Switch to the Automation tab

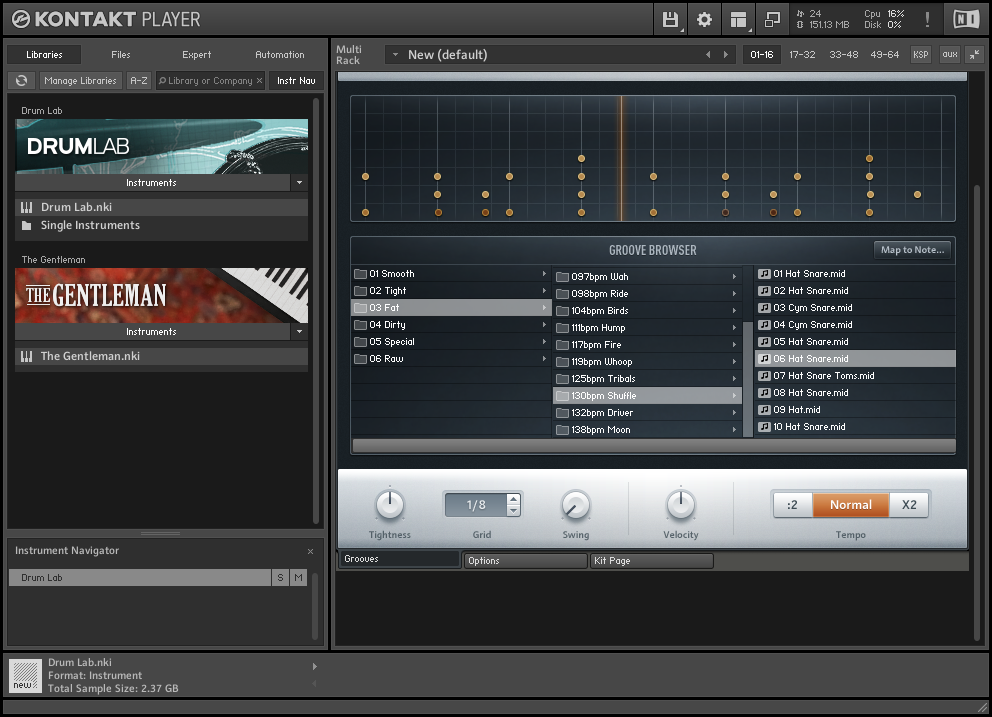(x=280, y=54)
